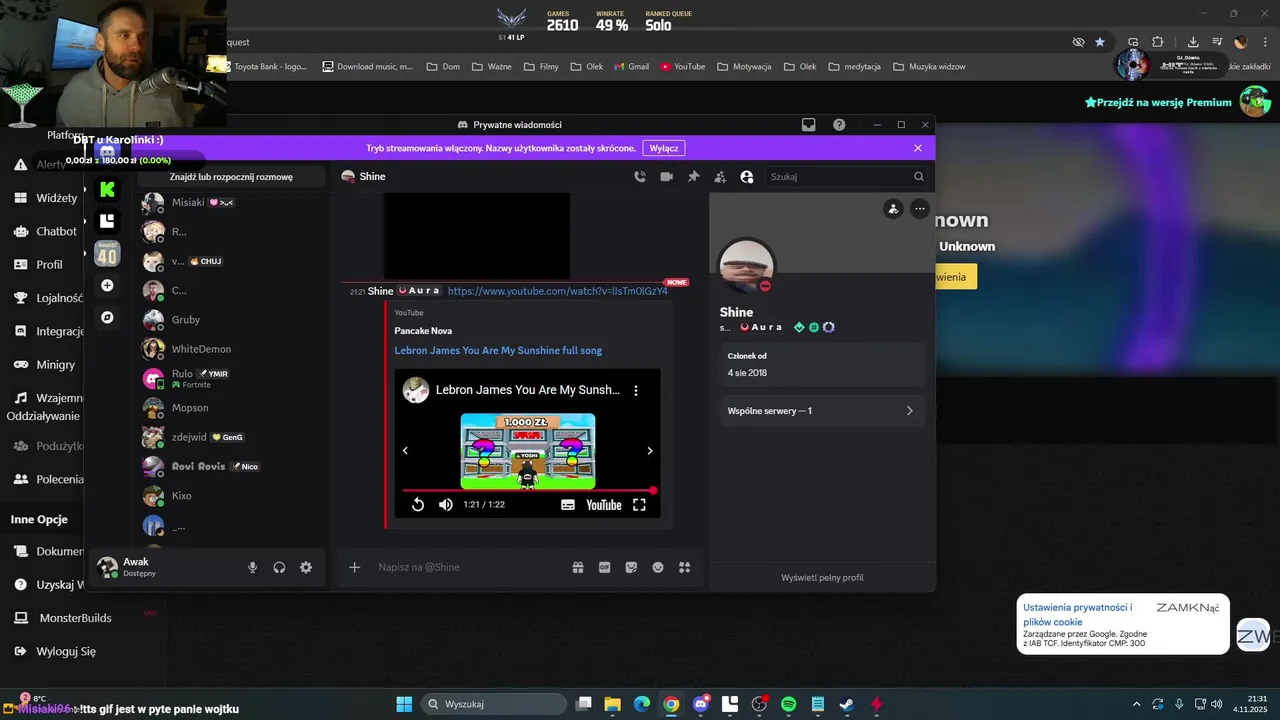
Task: Deafen audio with the headphones icon
Action: click(279, 567)
